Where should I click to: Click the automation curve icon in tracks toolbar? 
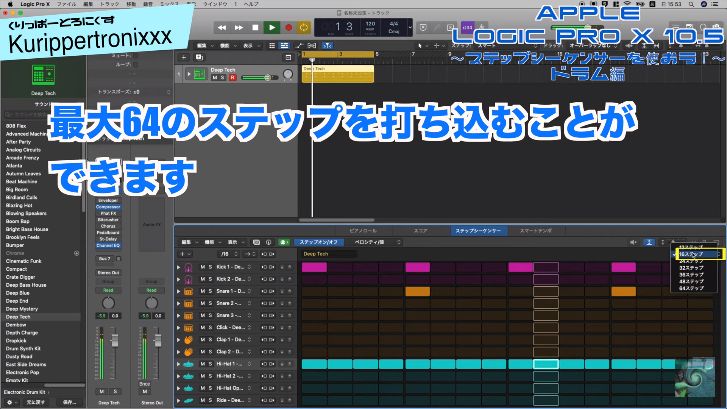(300, 45)
